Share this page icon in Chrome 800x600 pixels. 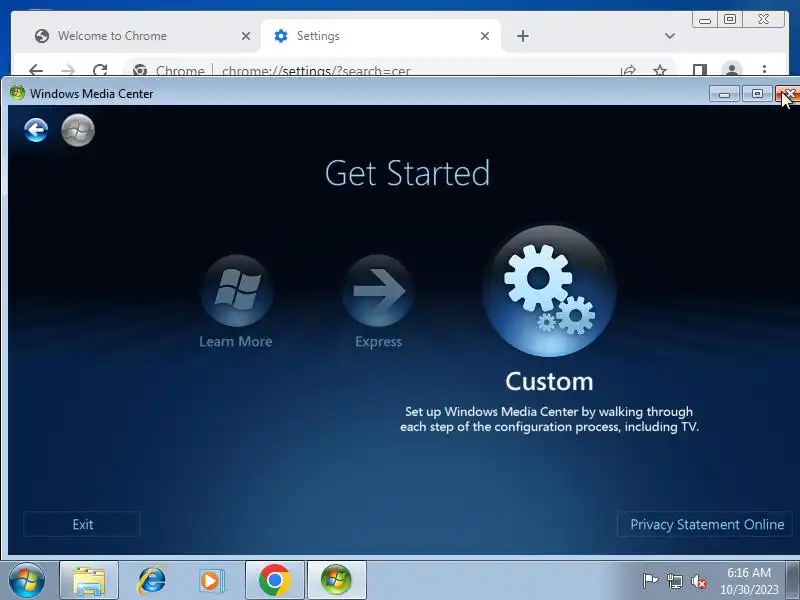(x=629, y=70)
